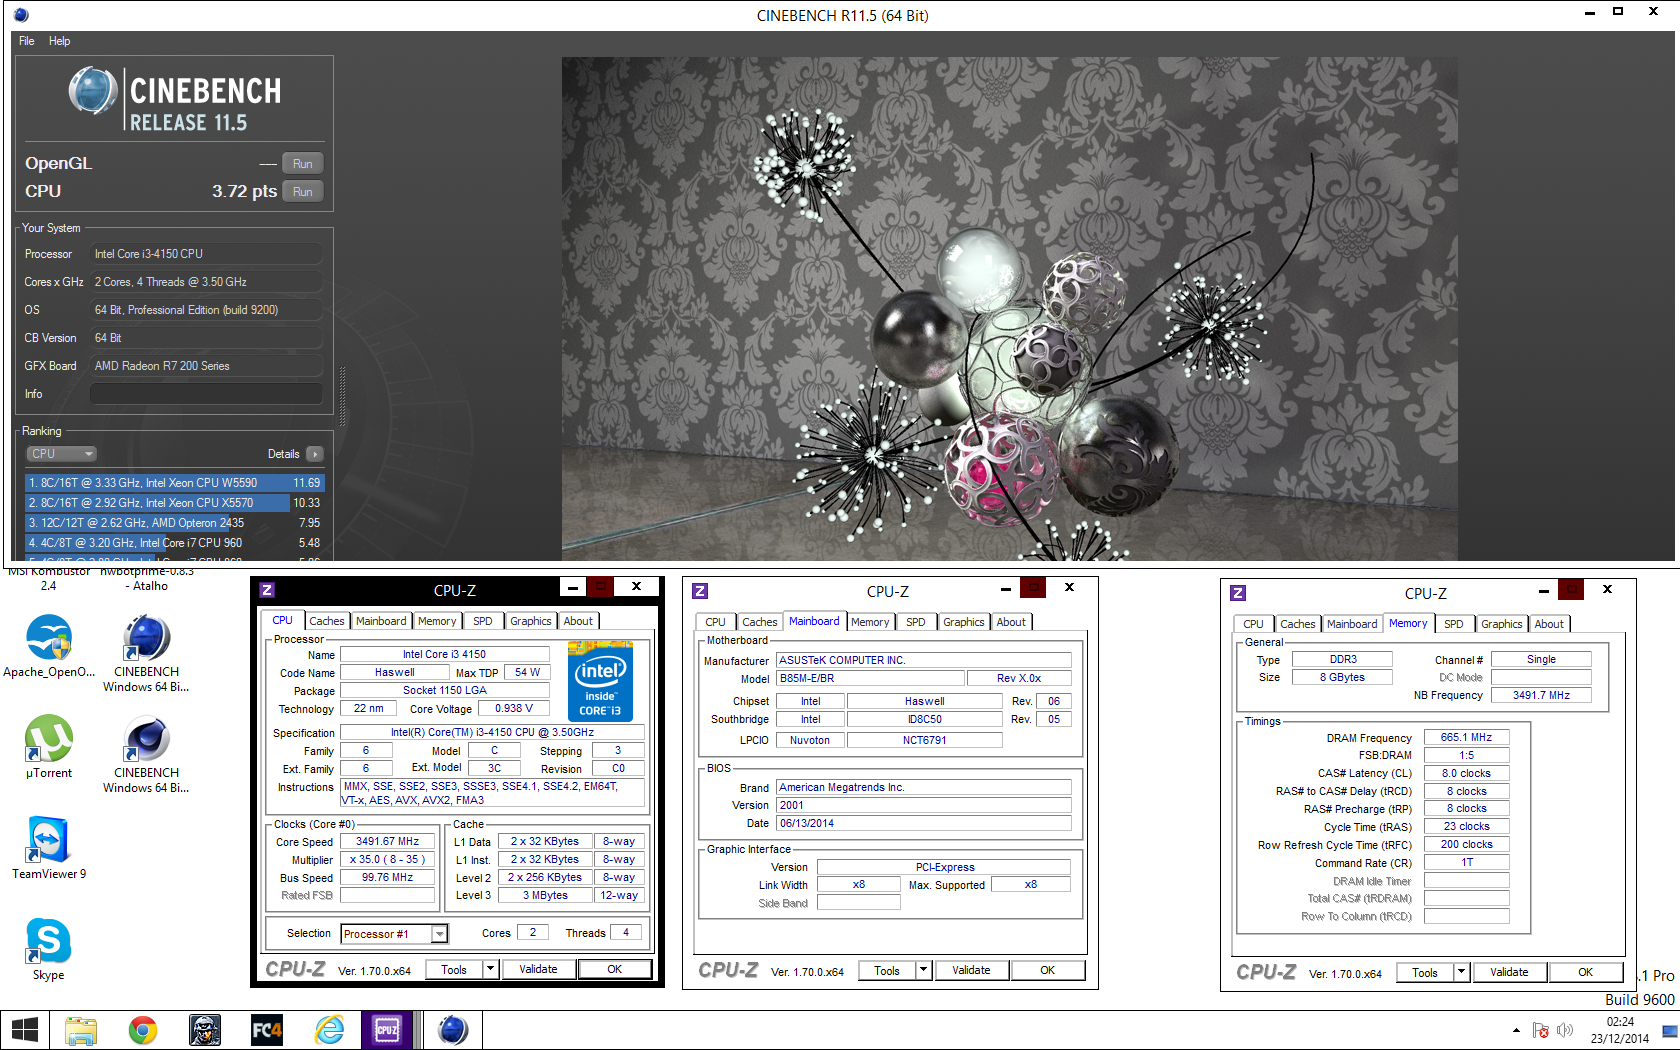Open the lower CINEBENCH Windows 64 Bit shortcut
The width and height of the screenshot is (1680, 1050).
click(146, 754)
